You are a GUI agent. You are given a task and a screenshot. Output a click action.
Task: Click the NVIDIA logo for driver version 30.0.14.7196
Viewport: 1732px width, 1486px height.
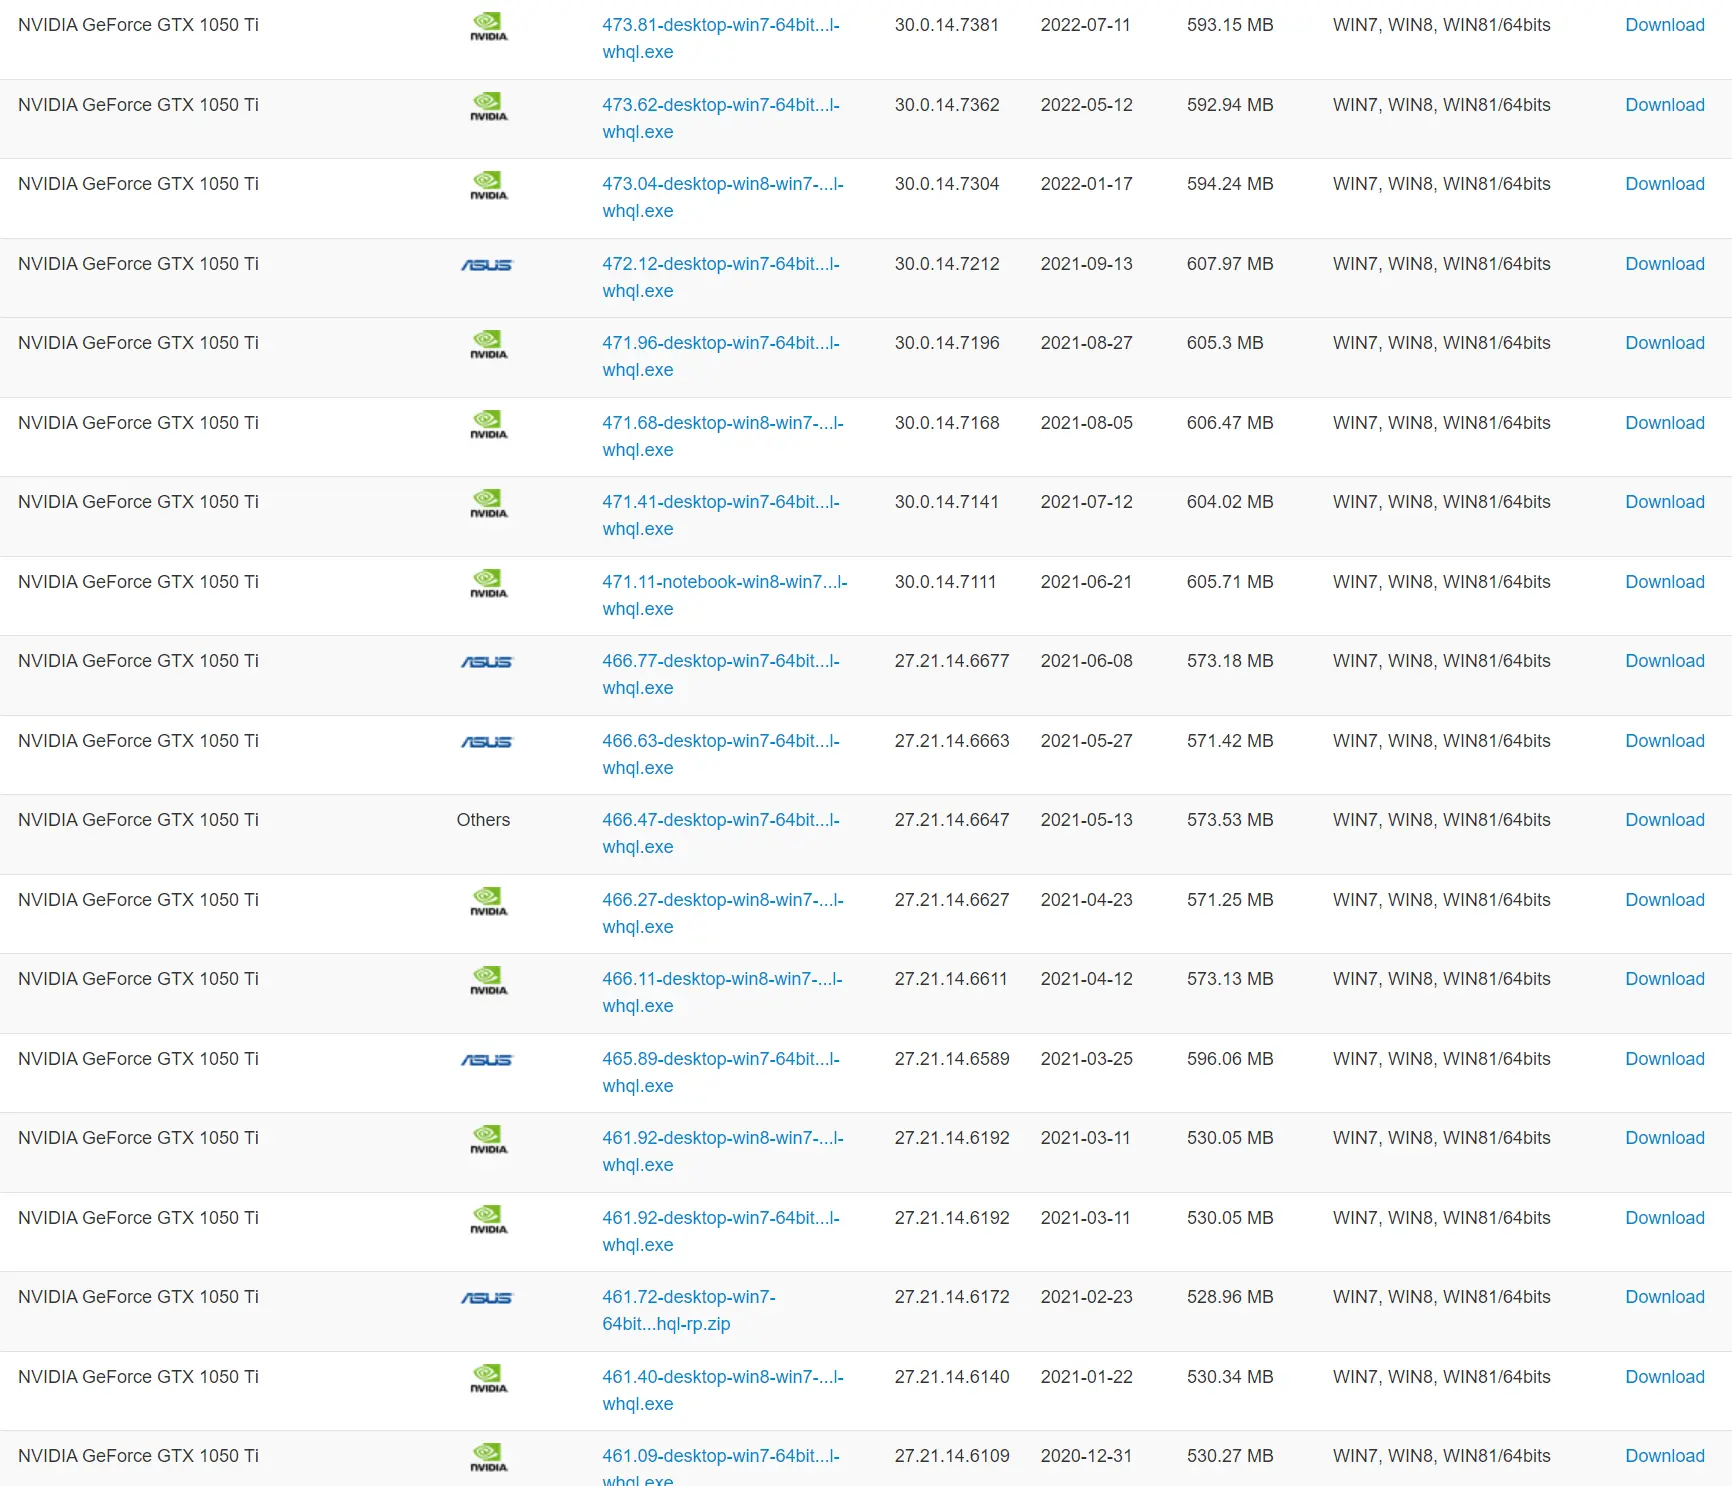[488, 344]
